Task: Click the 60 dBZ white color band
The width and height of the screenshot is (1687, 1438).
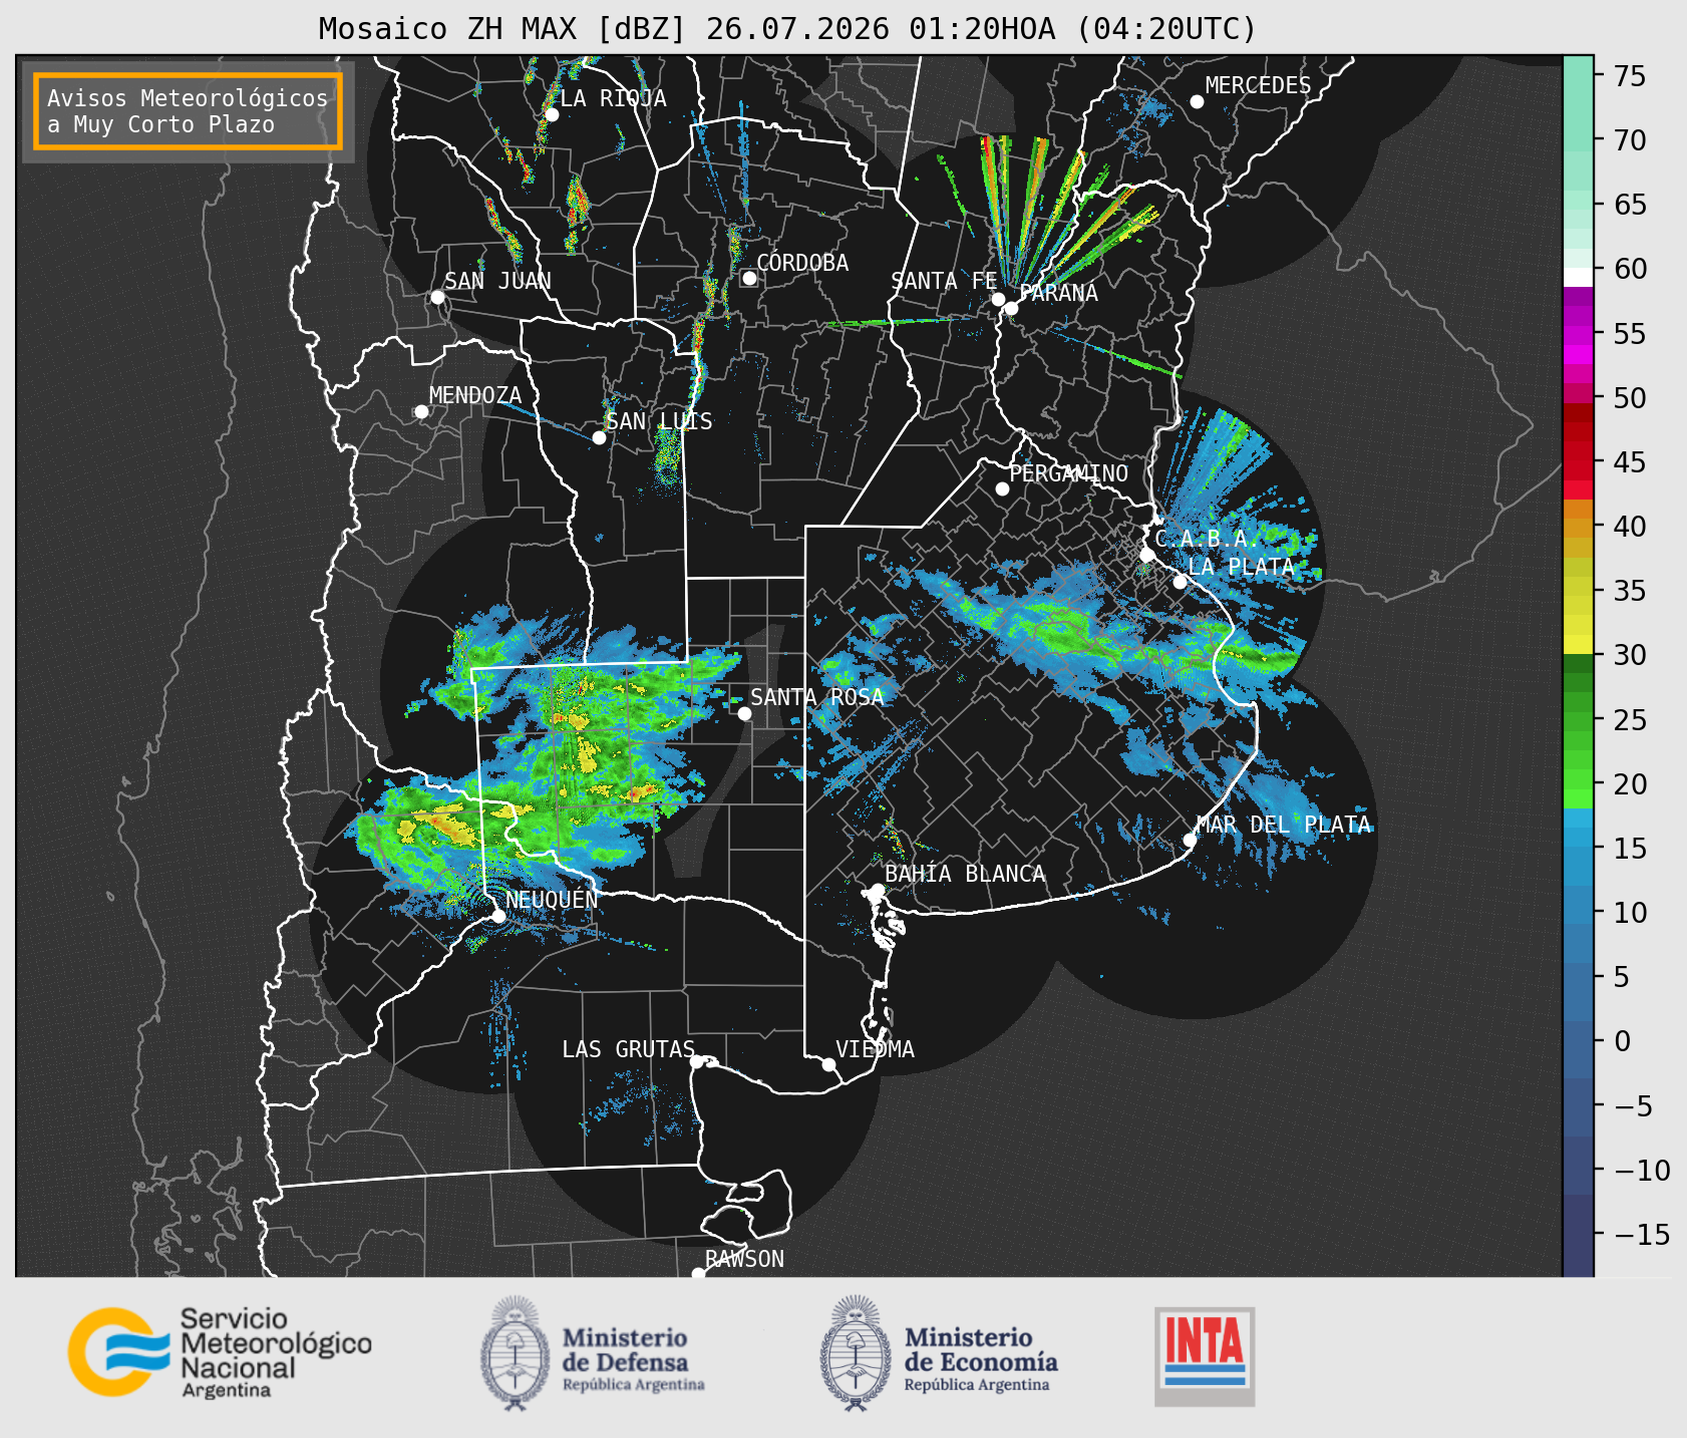Action: 1578,276
